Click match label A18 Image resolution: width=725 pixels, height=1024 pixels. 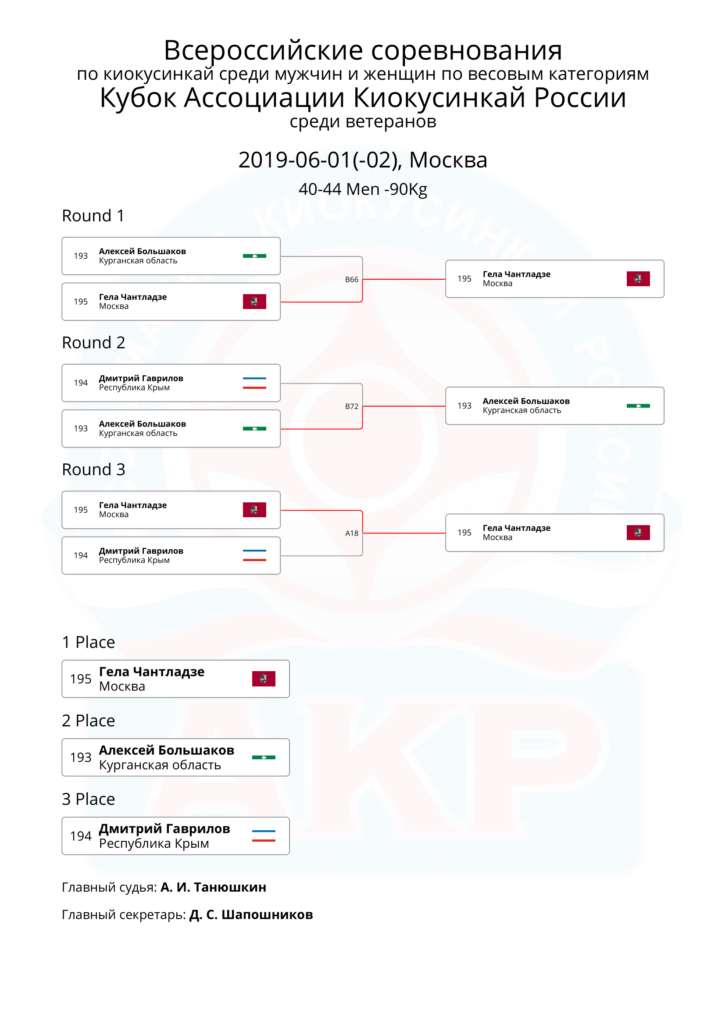(x=351, y=534)
